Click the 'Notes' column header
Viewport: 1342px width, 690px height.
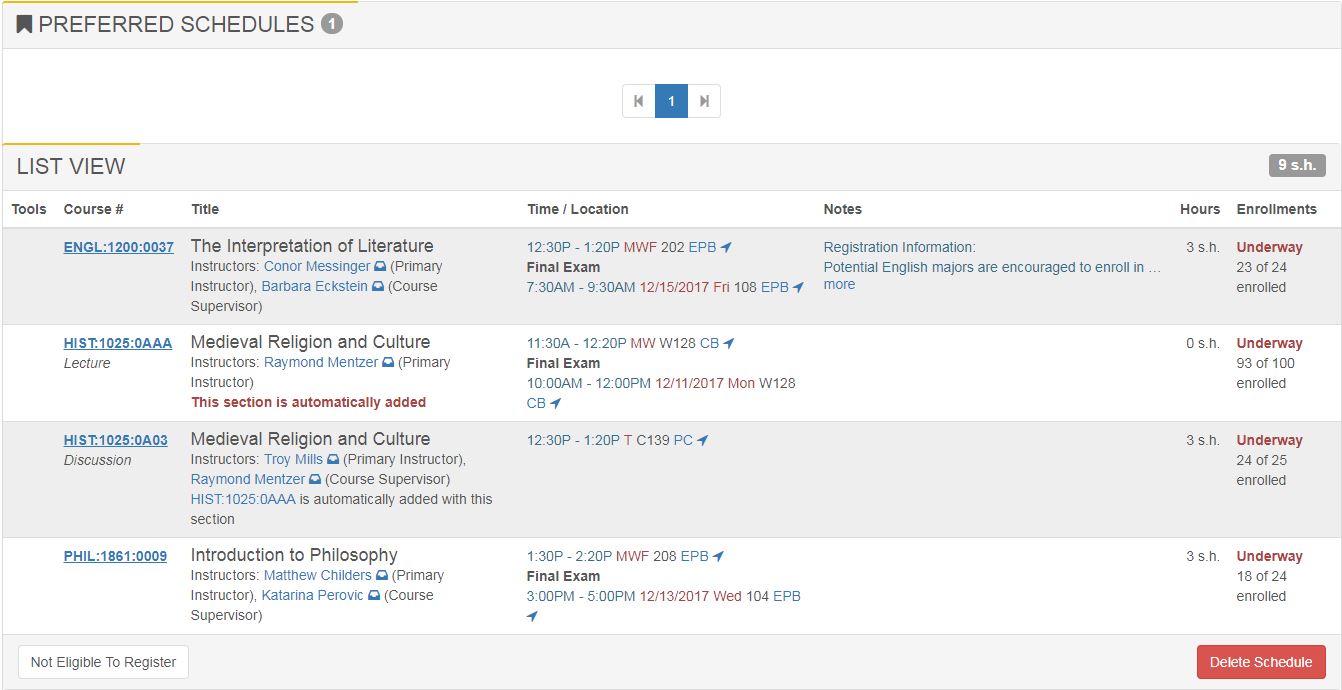pos(843,209)
